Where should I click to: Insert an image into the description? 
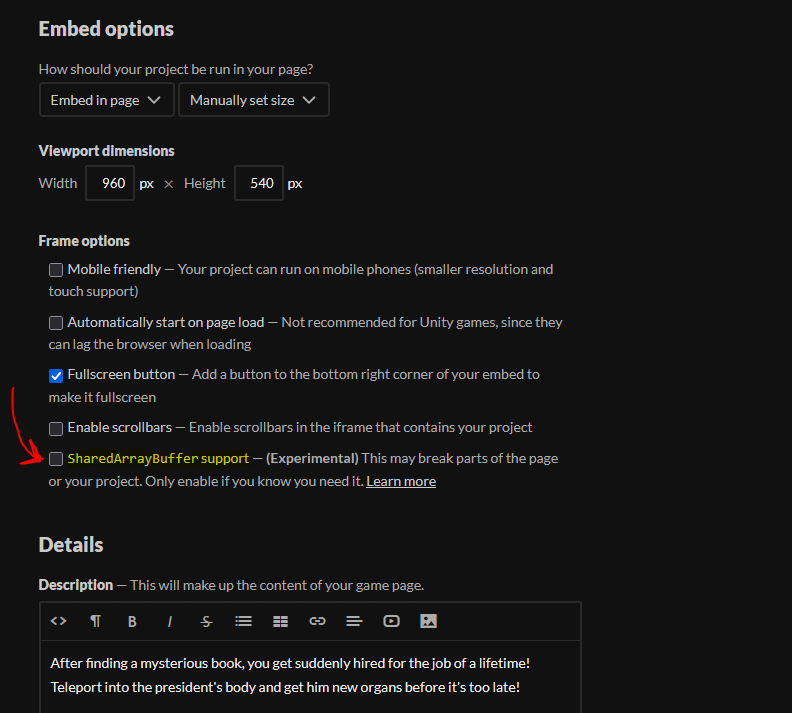(x=428, y=621)
